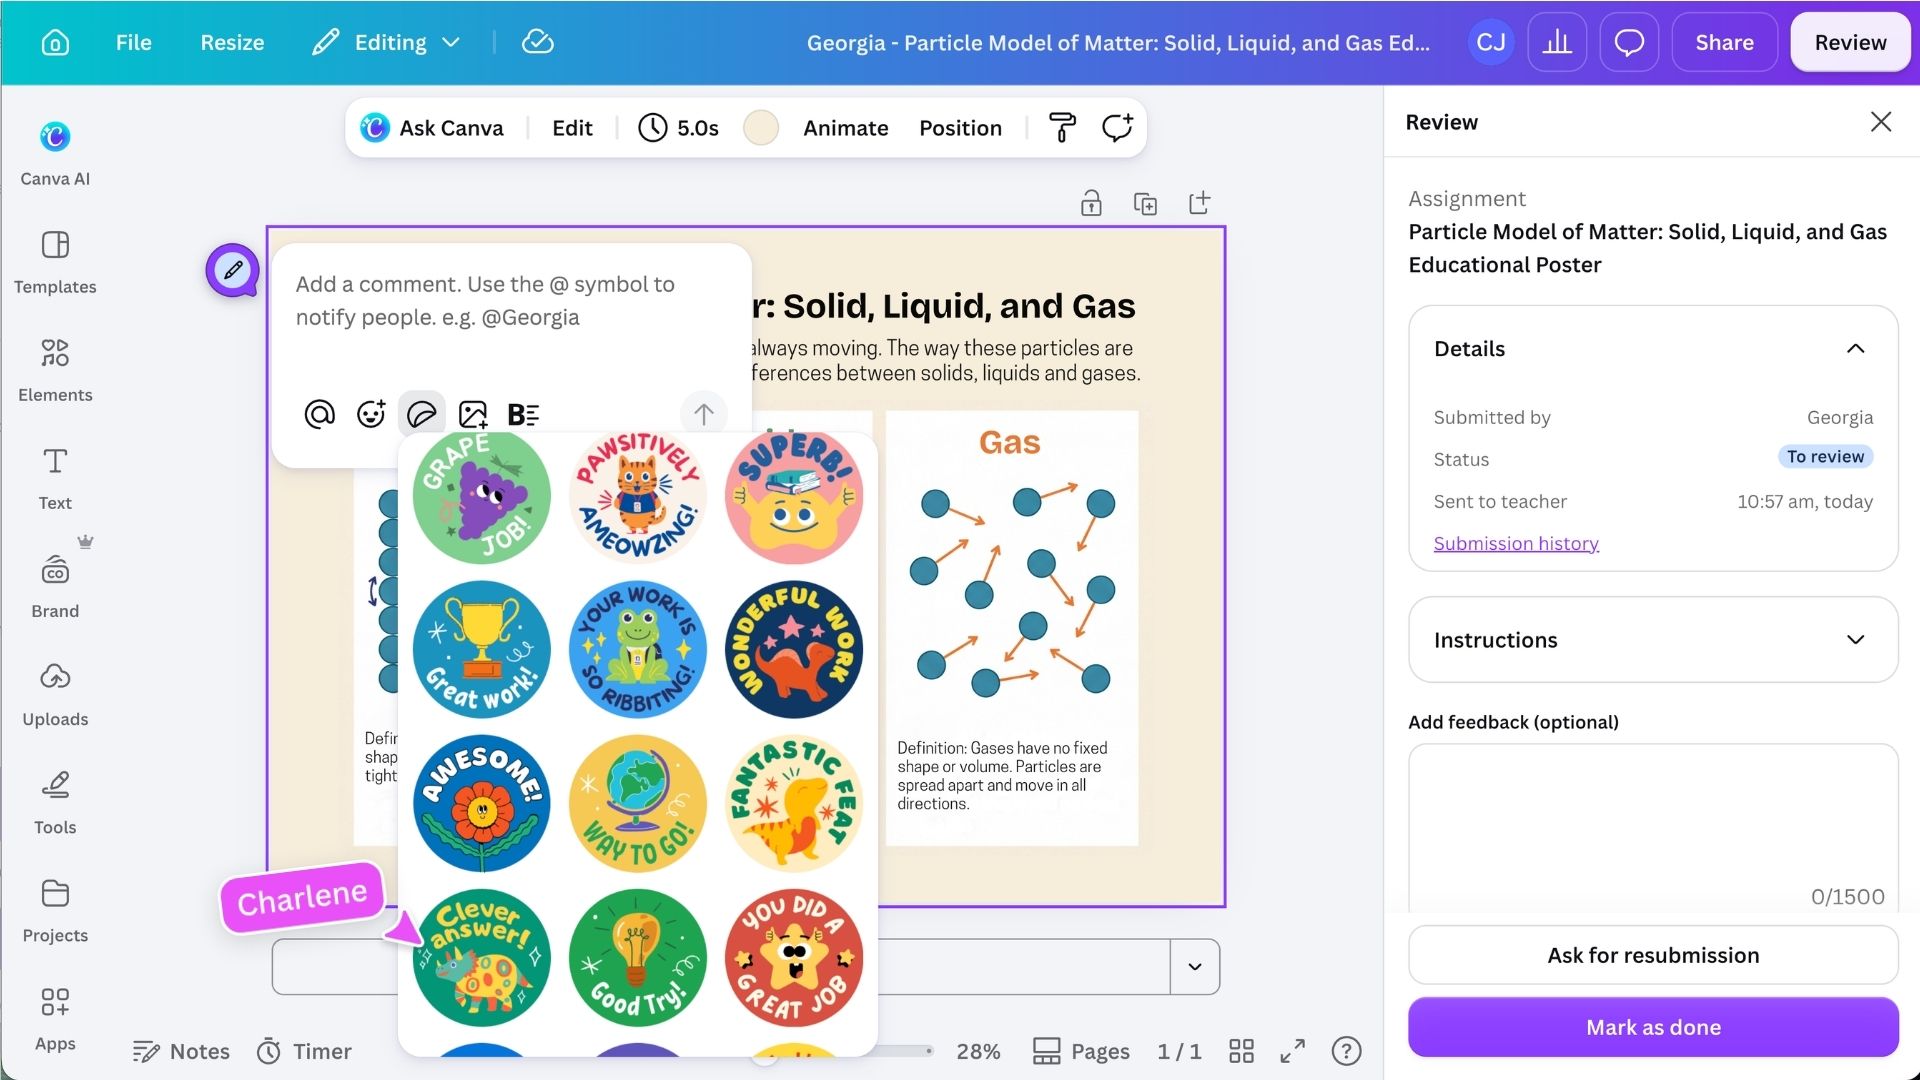This screenshot has height=1080, width=1920.
Task: Change the 5.0s page duration
Action: pyautogui.click(x=679, y=128)
